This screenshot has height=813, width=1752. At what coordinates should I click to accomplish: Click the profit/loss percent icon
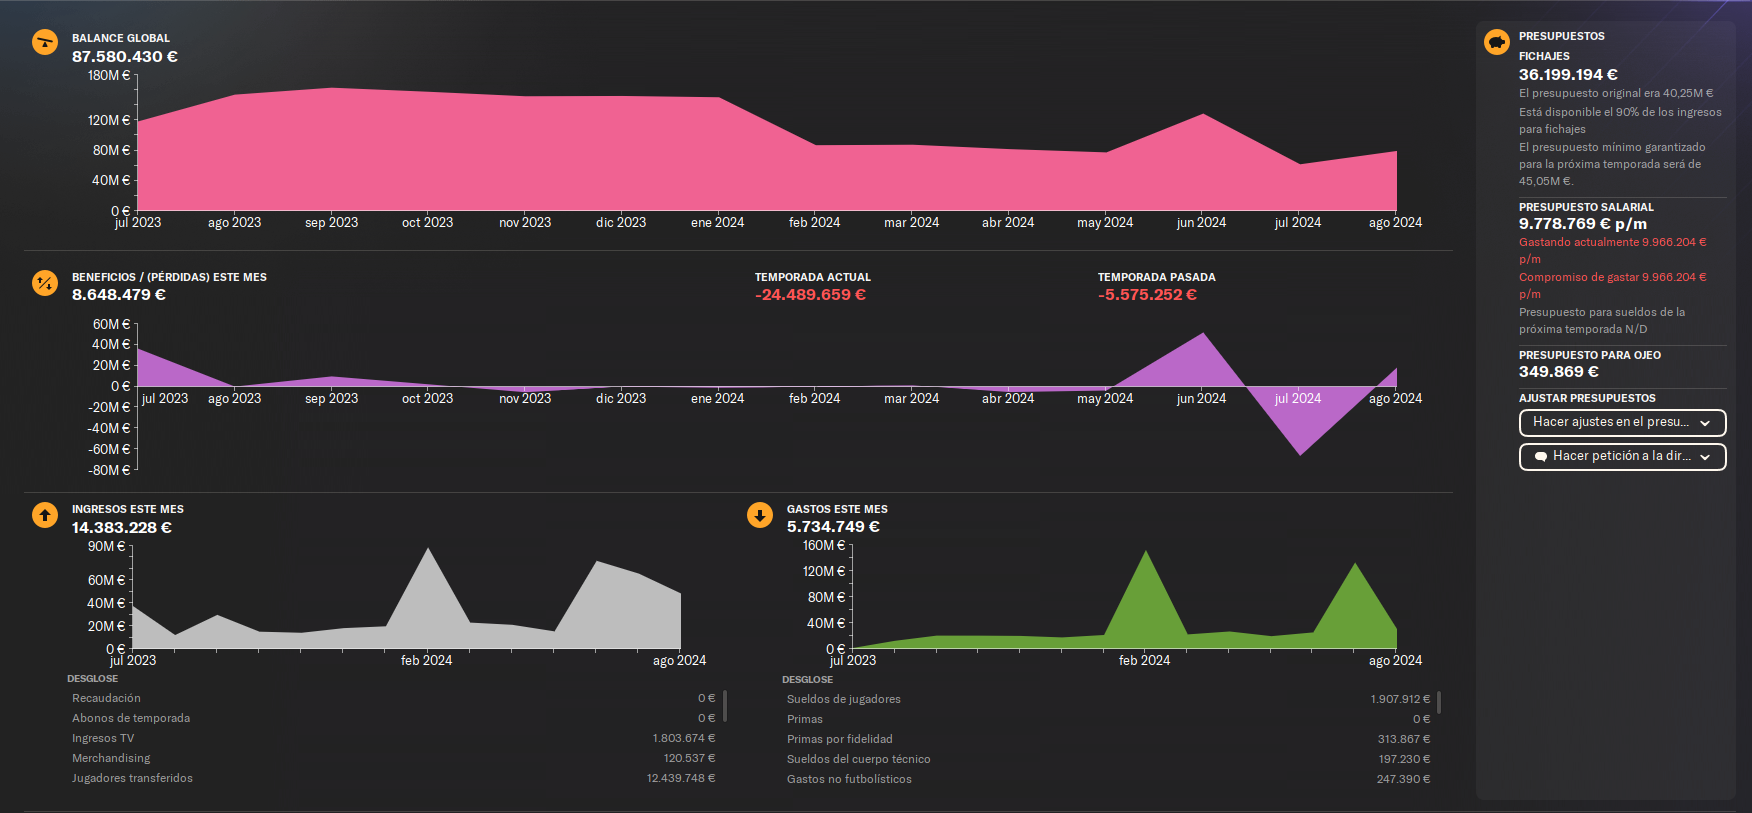(45, 283)
